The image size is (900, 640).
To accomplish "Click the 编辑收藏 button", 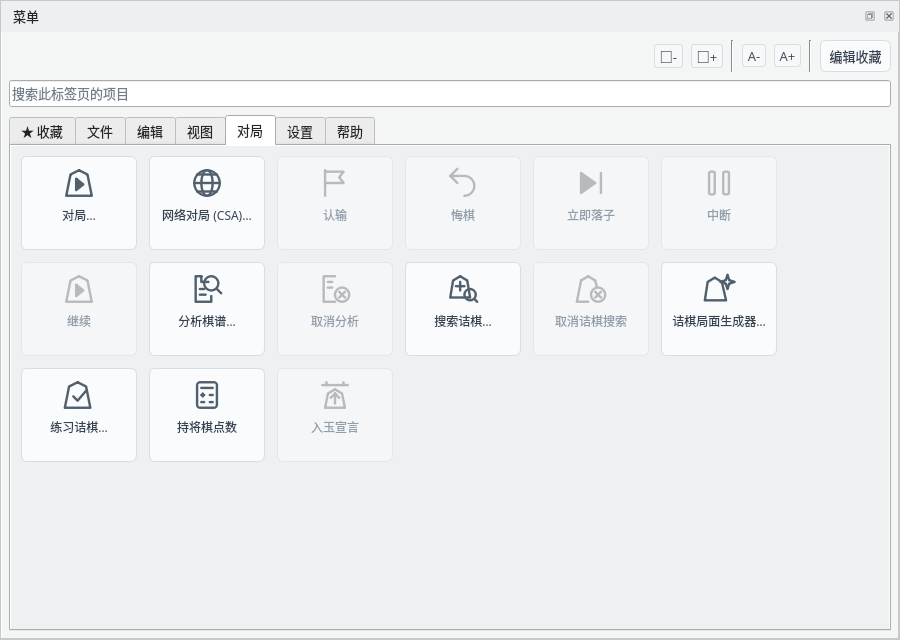I will [855, 57].
